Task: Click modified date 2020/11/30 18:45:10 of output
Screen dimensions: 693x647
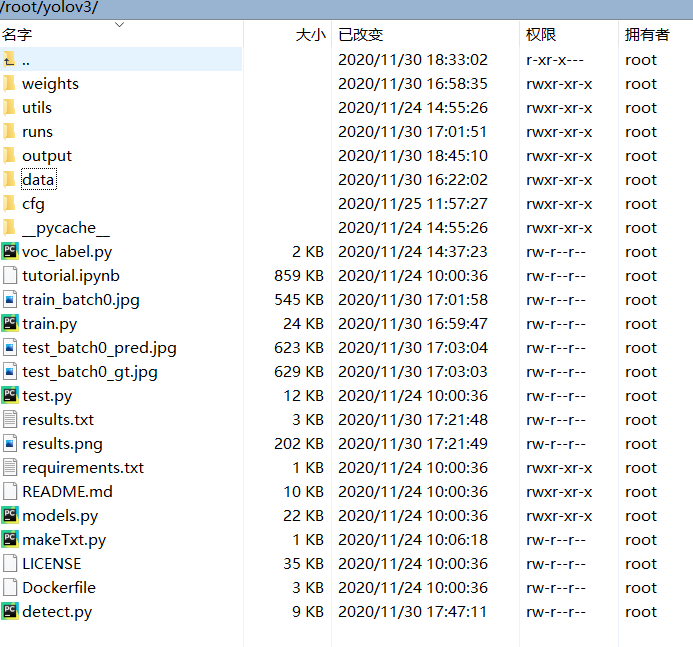Action: [413, 156]
